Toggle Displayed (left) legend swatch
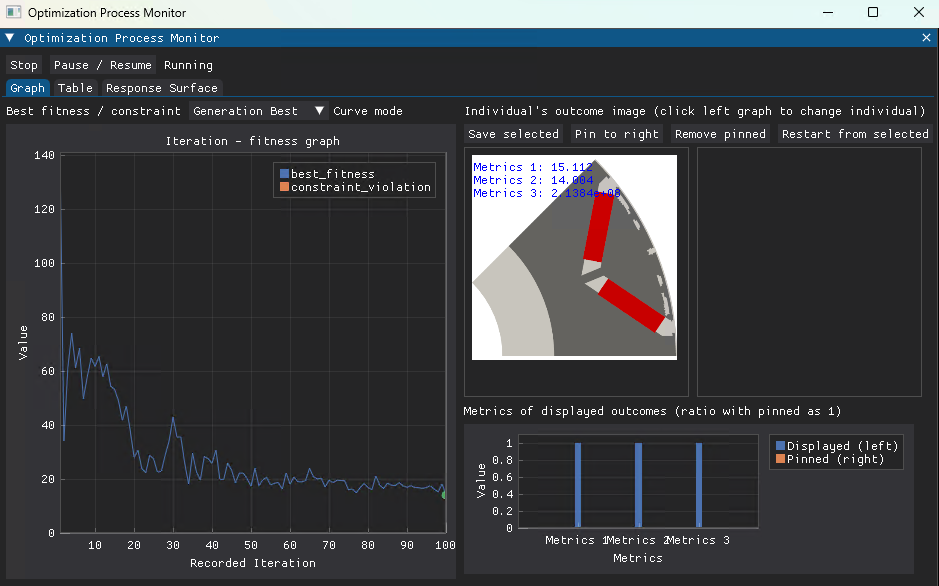This screenshot has height=586, width=939. [x=780, y=446]
